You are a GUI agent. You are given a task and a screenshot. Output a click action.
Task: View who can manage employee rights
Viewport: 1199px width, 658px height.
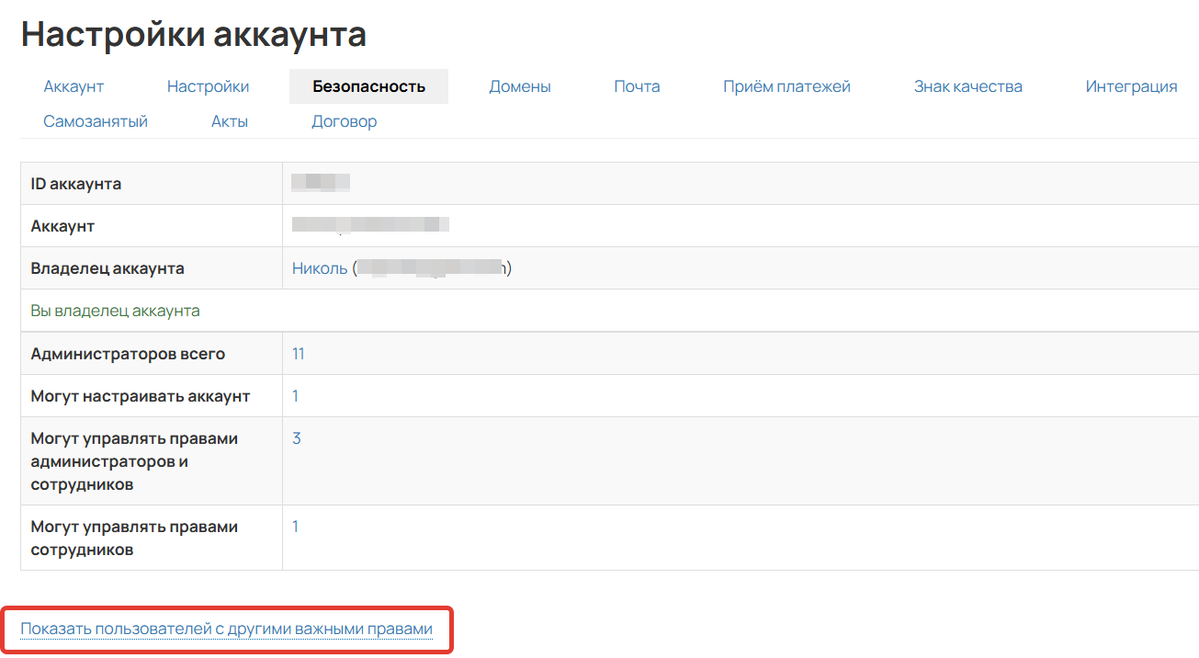pos(294,525)
